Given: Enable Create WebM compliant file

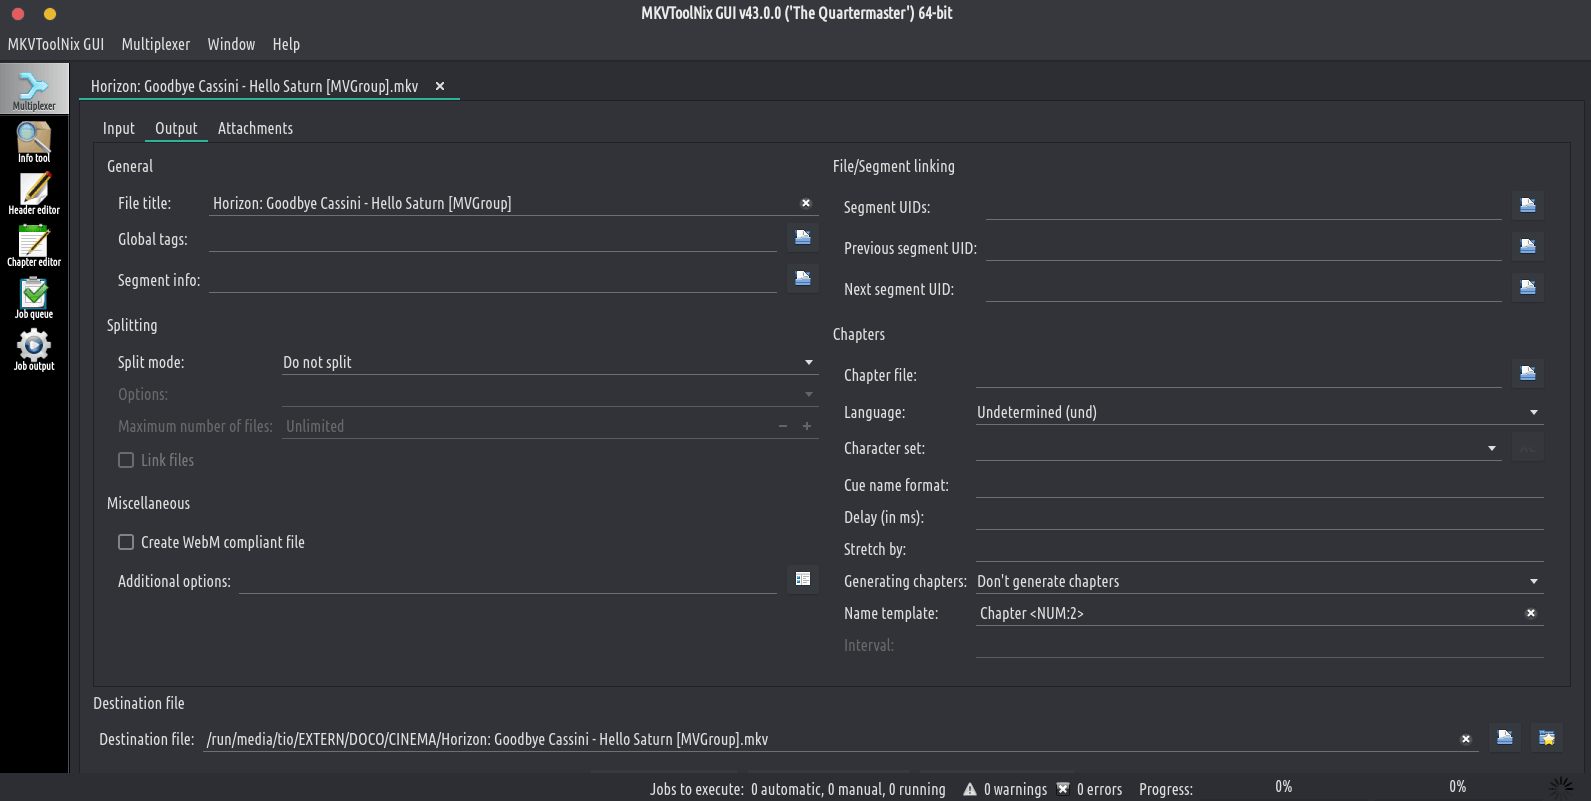Looking at the screenshot, I should [126, 542].
